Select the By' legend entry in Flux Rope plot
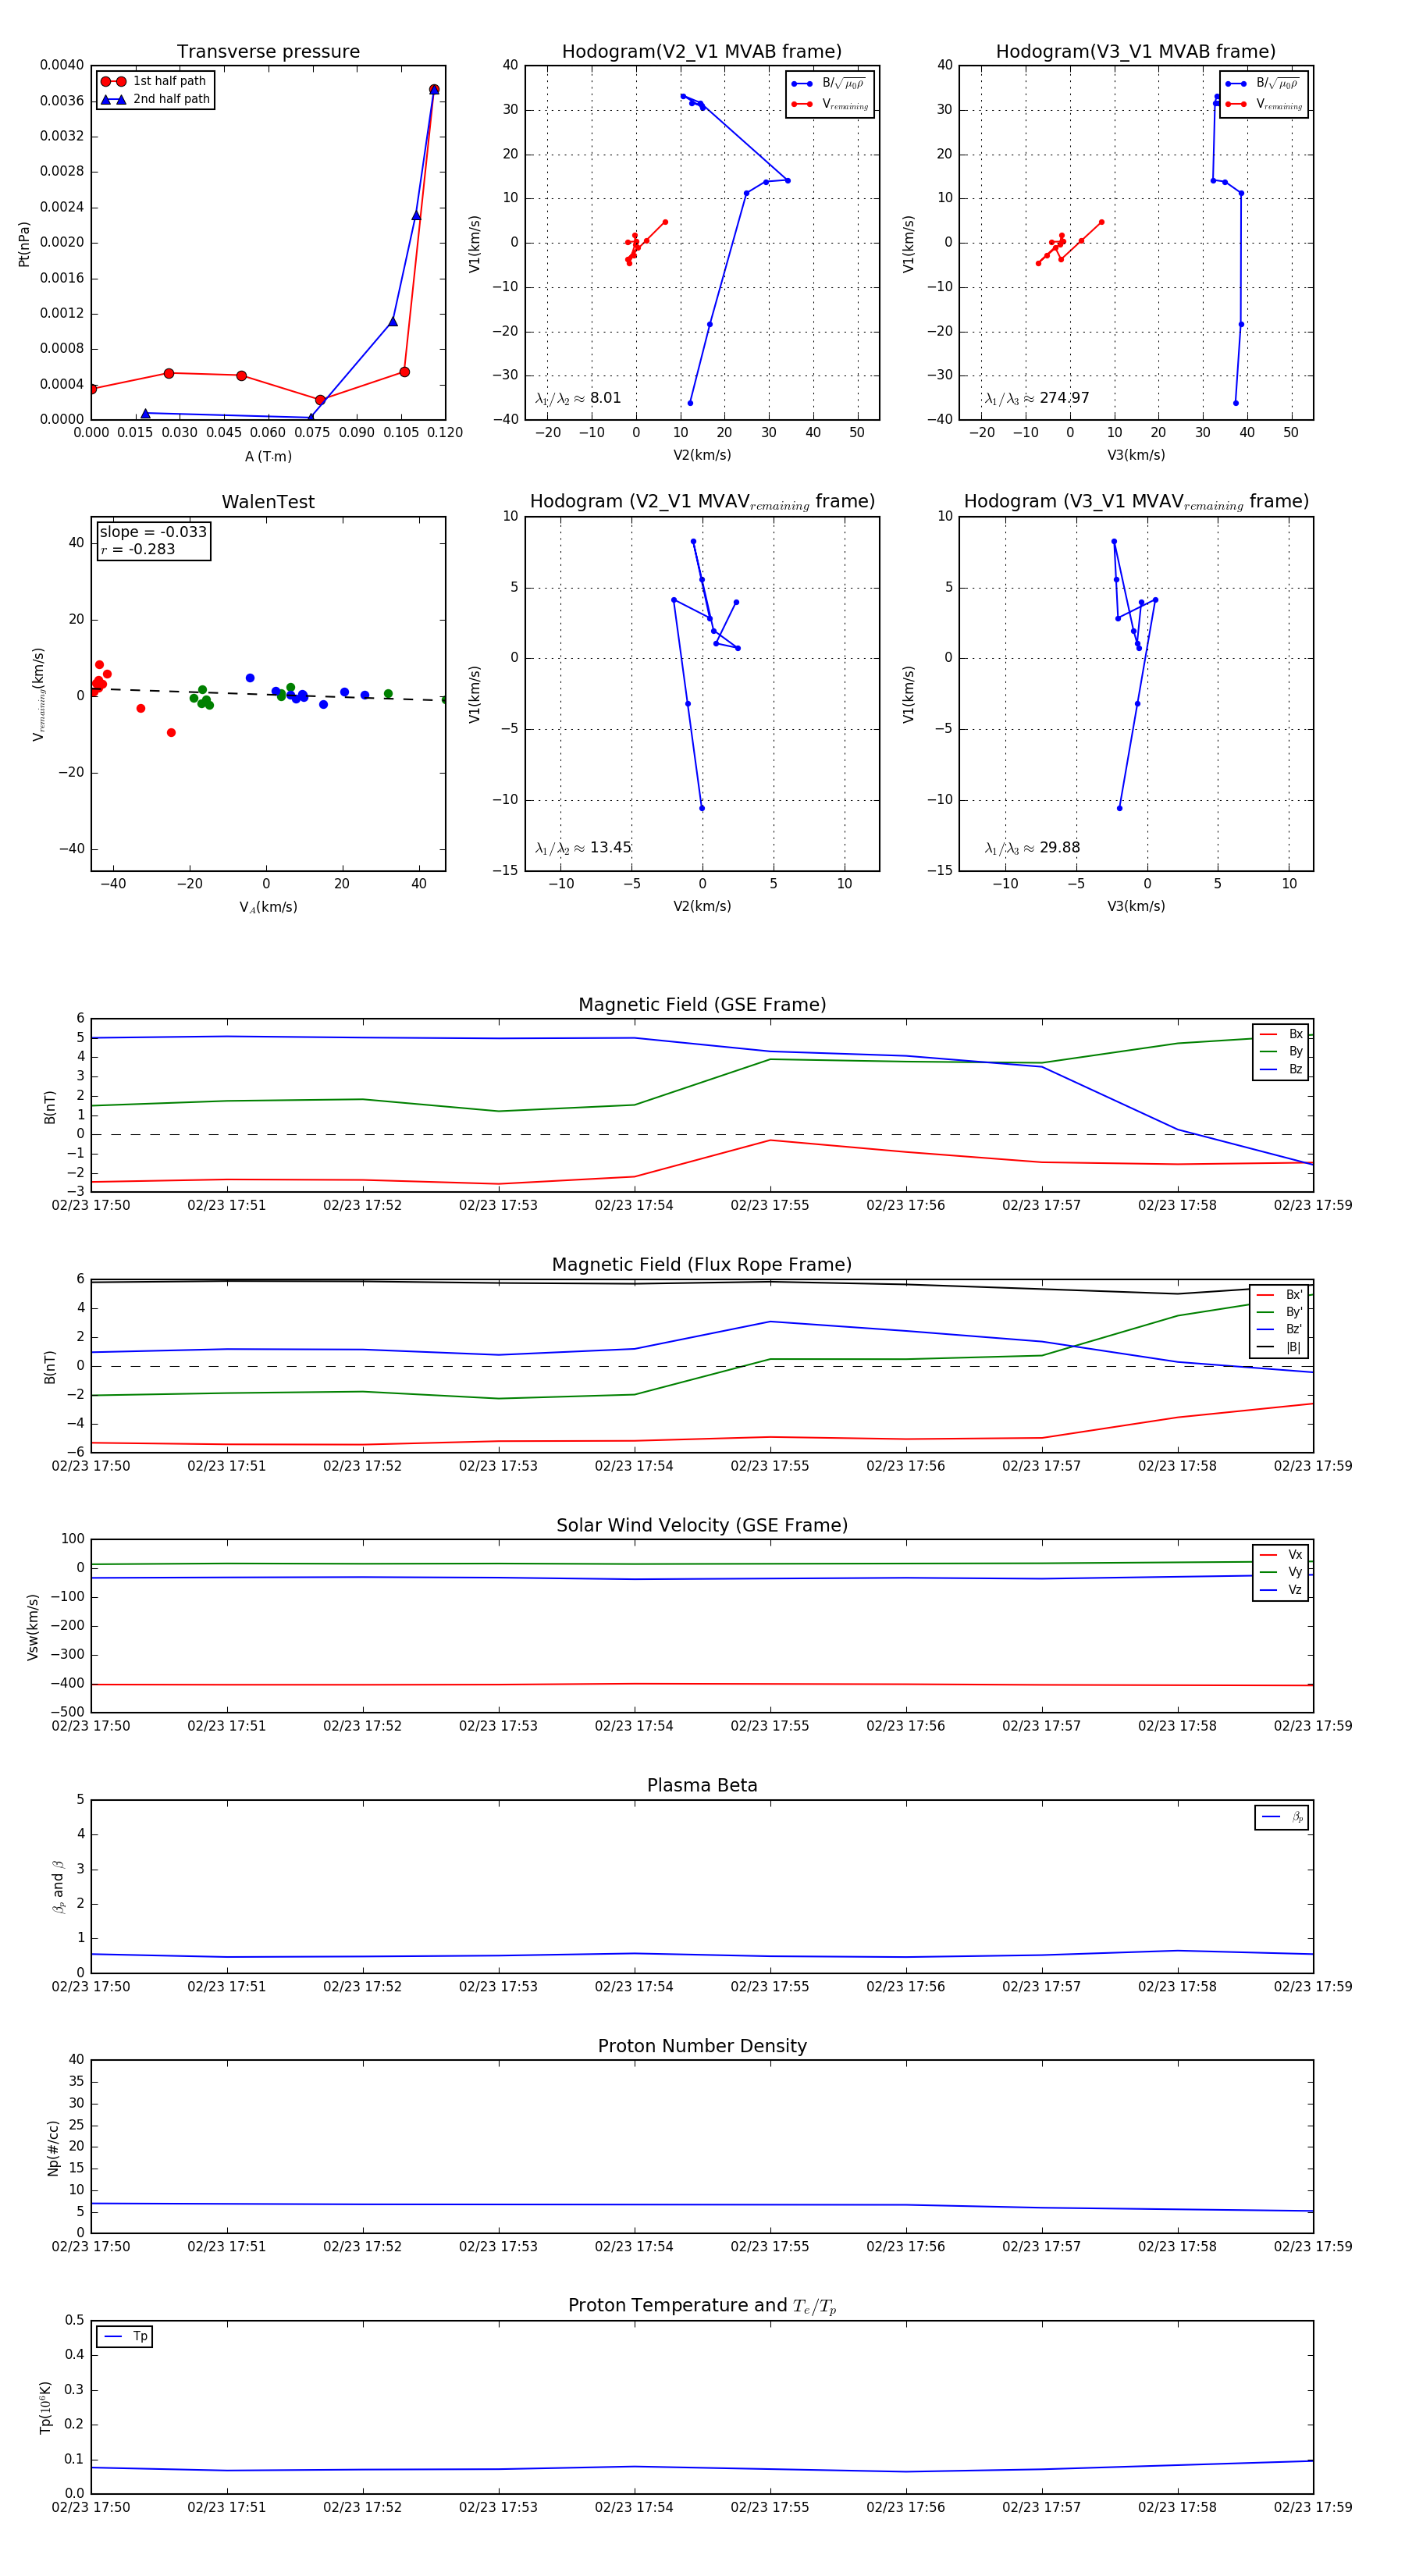The height and width of the screenshot is (2576, 1405). click(x=1280, y=1312)
